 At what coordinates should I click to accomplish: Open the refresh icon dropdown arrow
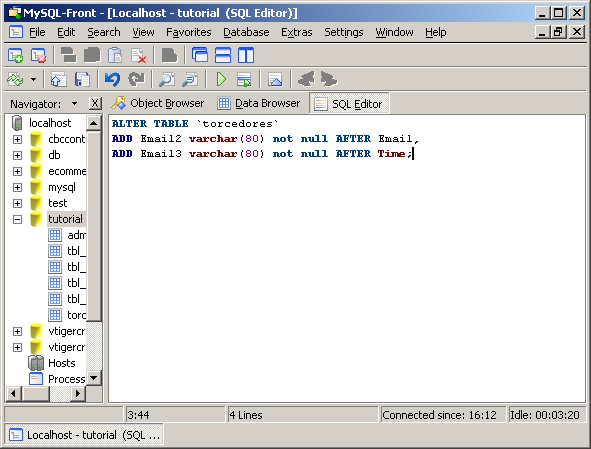(34, 80)
